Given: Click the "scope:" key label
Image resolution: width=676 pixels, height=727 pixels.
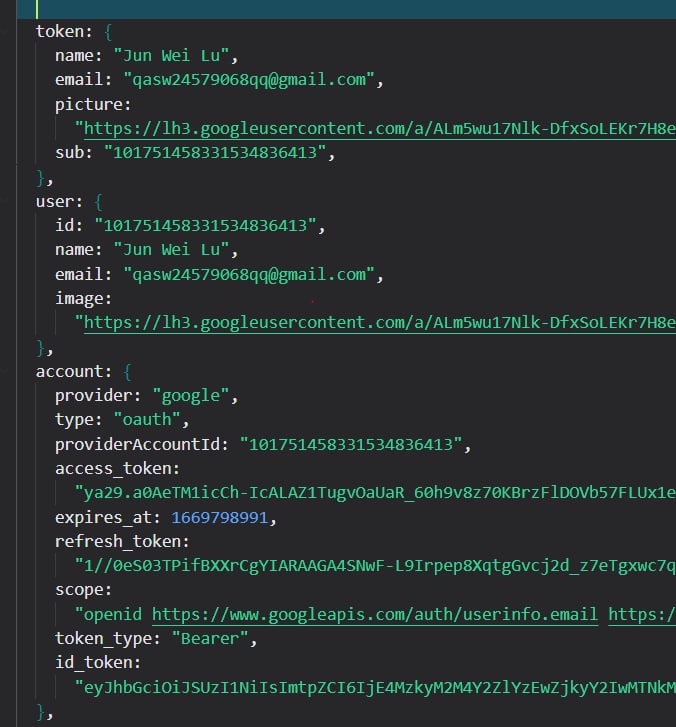Looking at the screenshot, I should coord(83,590).
